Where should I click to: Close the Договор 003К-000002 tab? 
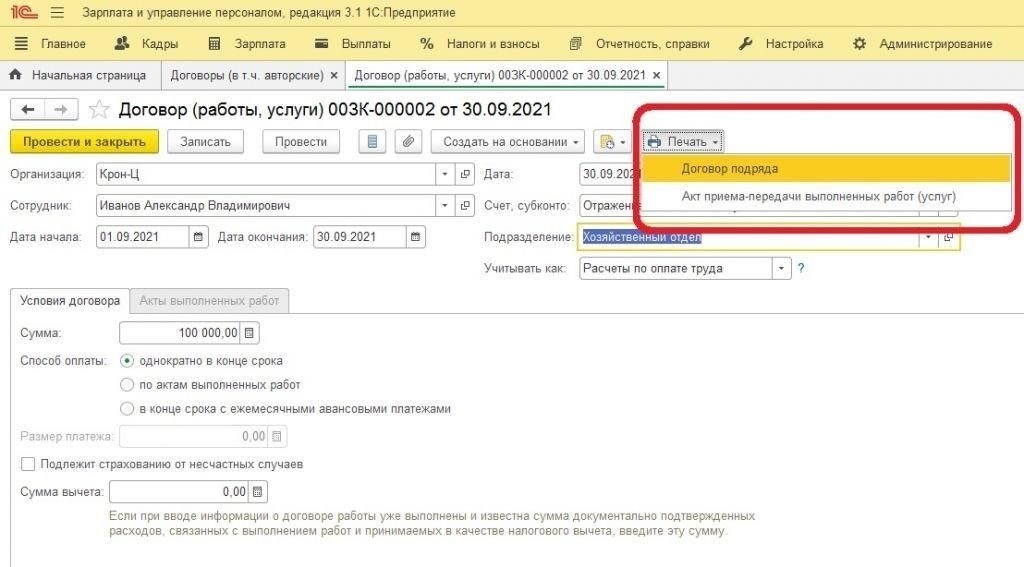click(x=656, y=76)
